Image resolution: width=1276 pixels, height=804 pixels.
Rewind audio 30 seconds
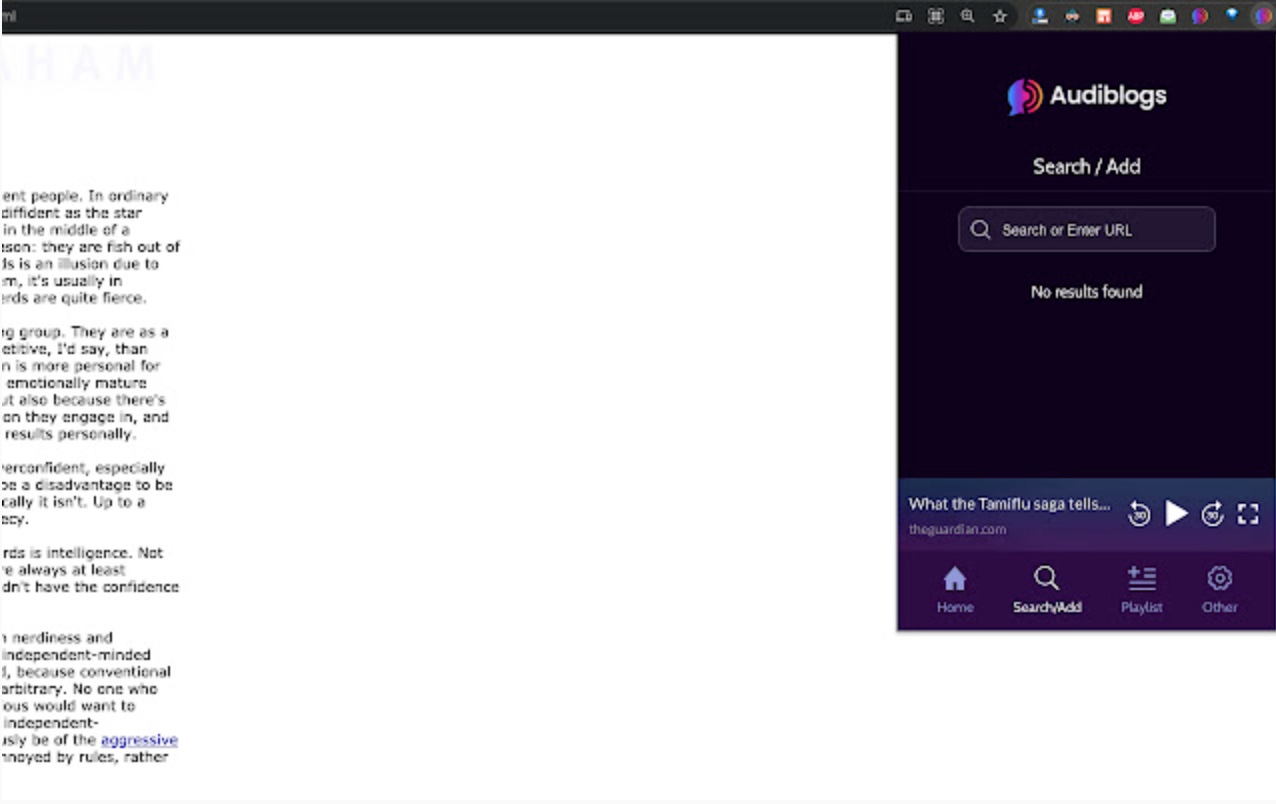coord(1138,514)
